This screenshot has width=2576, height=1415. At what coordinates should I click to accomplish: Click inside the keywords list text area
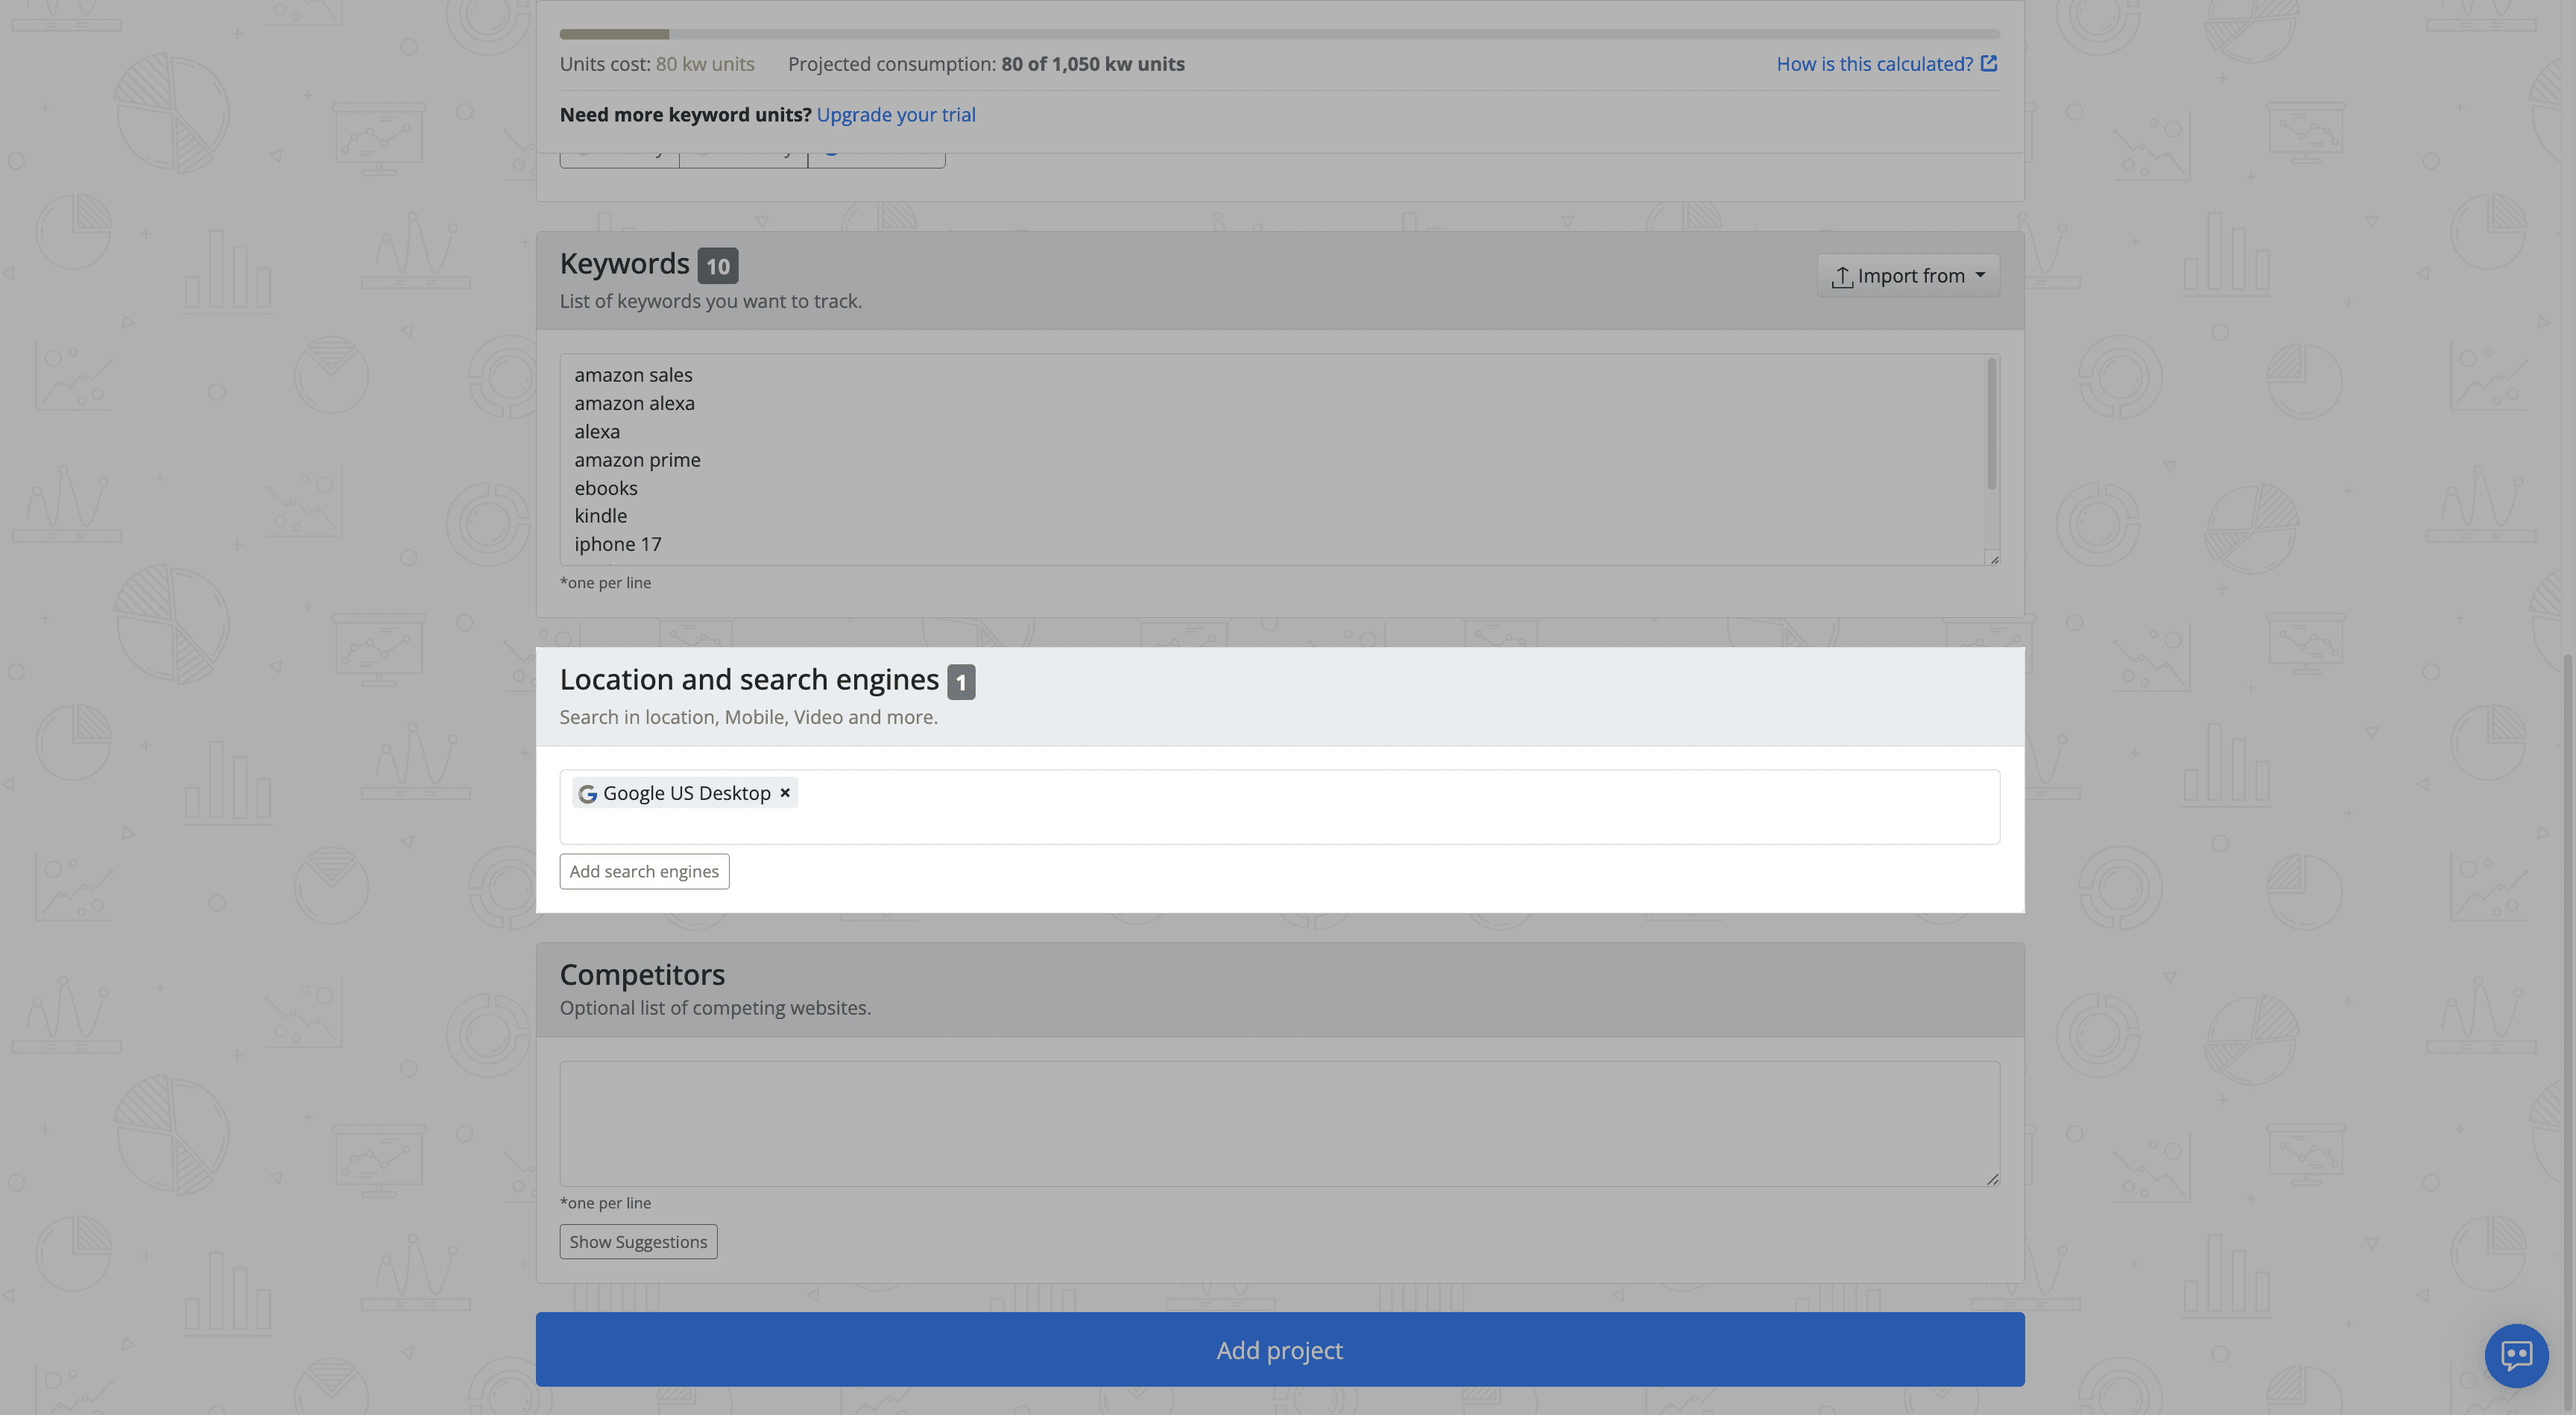click(x=1271, y=459)
